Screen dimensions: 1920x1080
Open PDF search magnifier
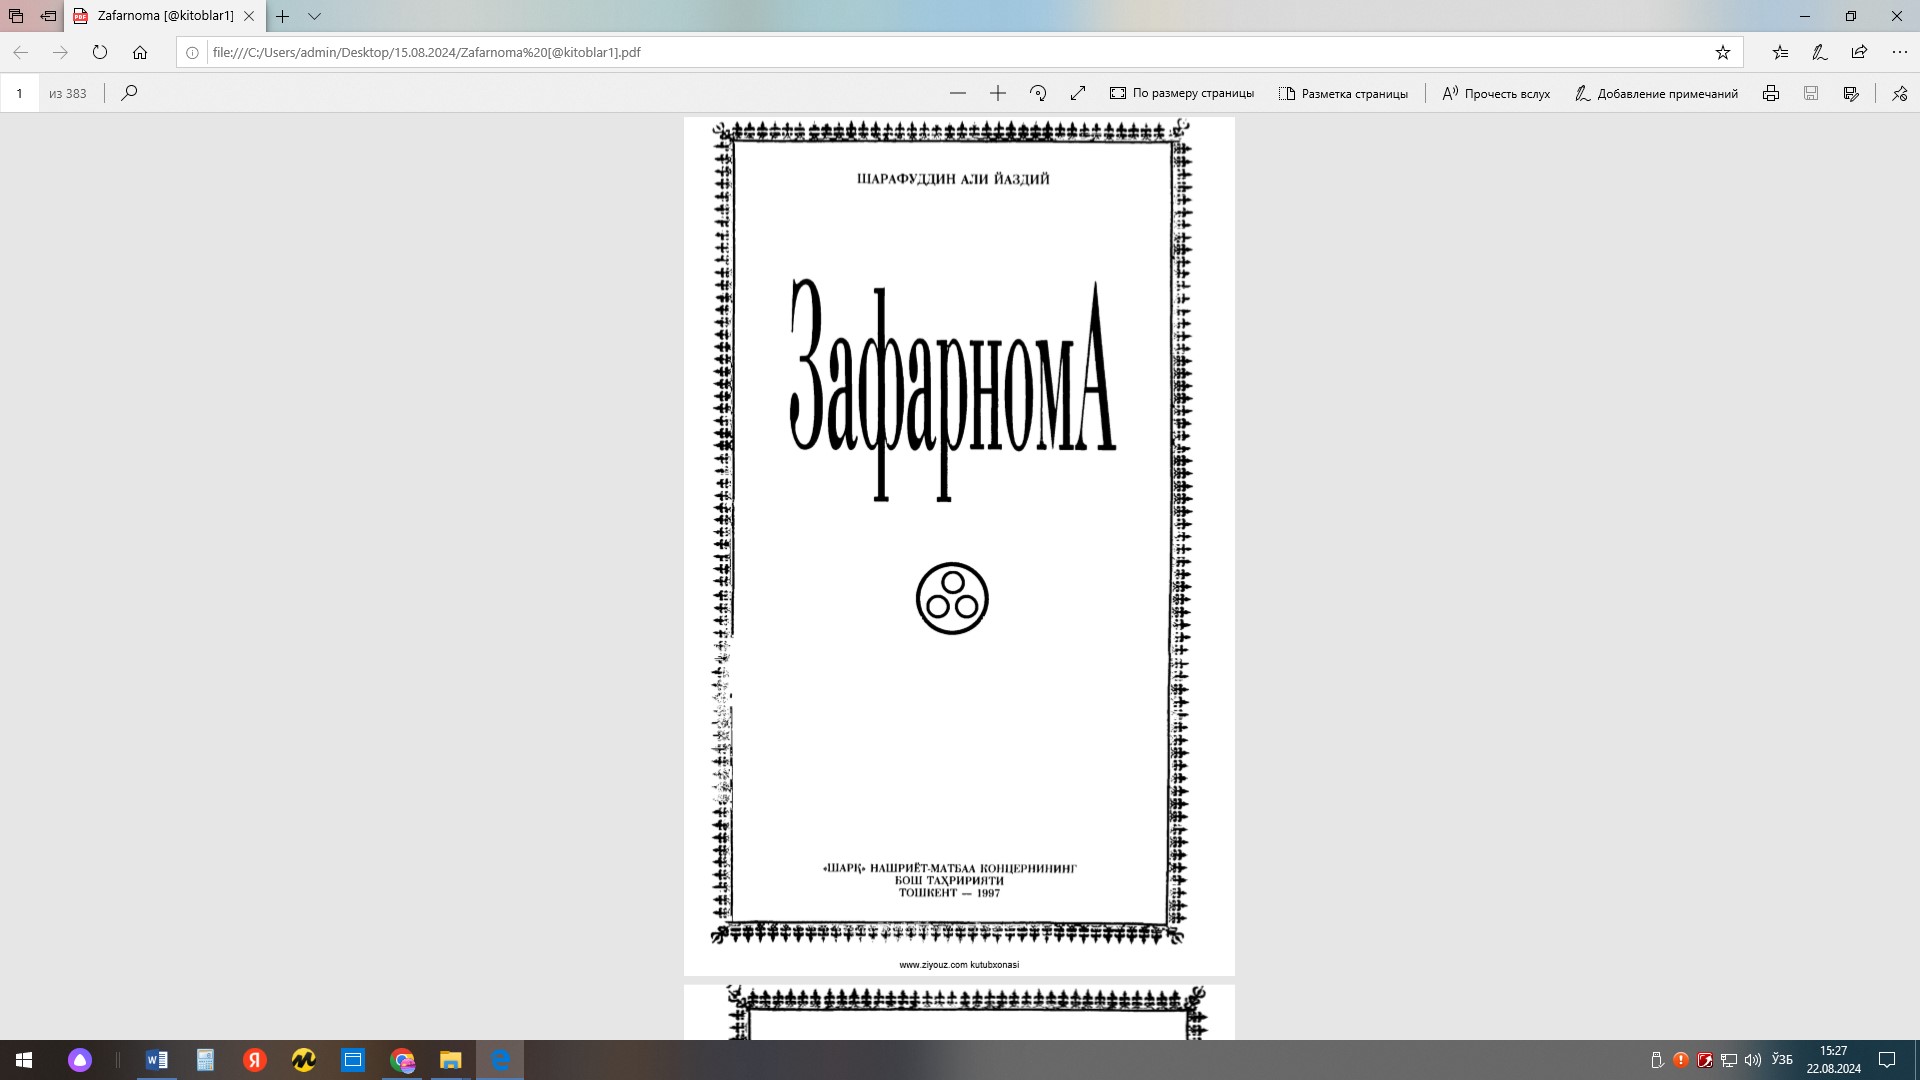129,93
